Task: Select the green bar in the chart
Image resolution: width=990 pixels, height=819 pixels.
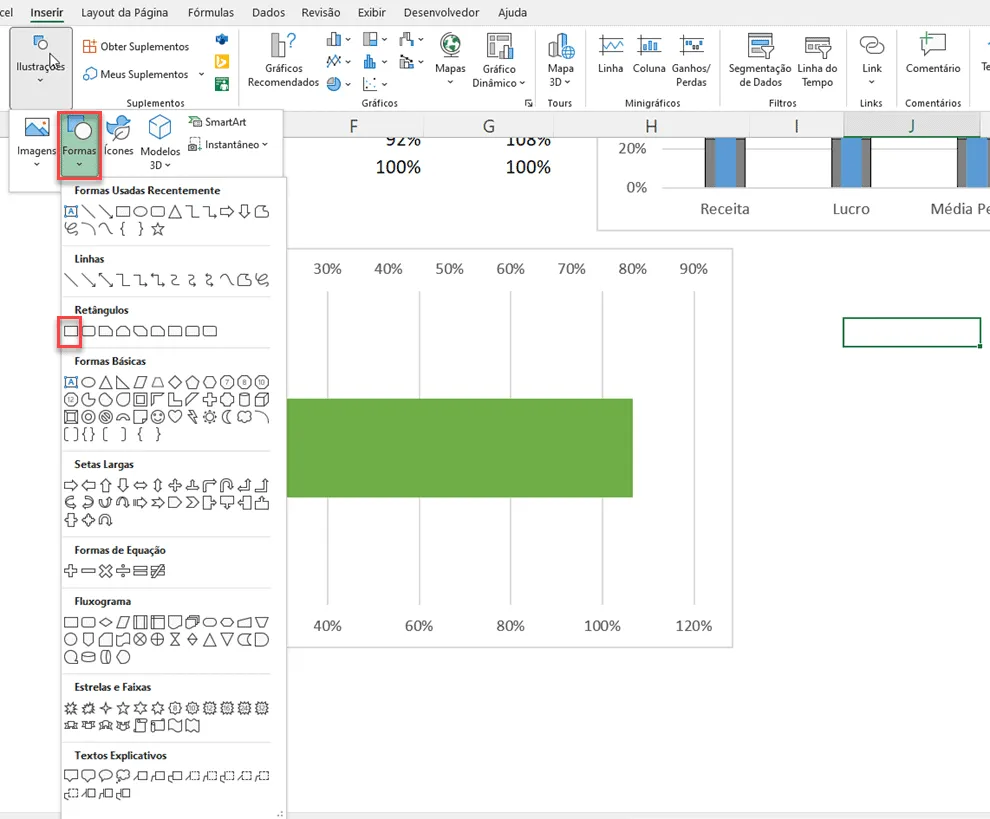Action: pyautogui.click(x=460, y=448)
